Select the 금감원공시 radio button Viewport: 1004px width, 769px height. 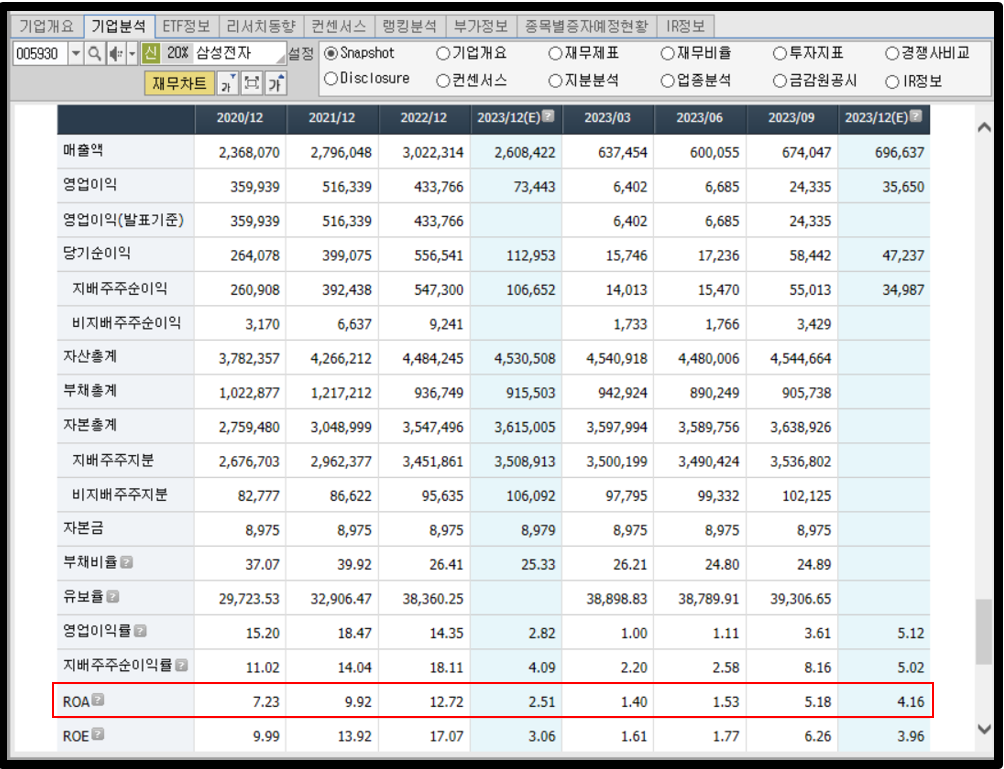point(780,81)
